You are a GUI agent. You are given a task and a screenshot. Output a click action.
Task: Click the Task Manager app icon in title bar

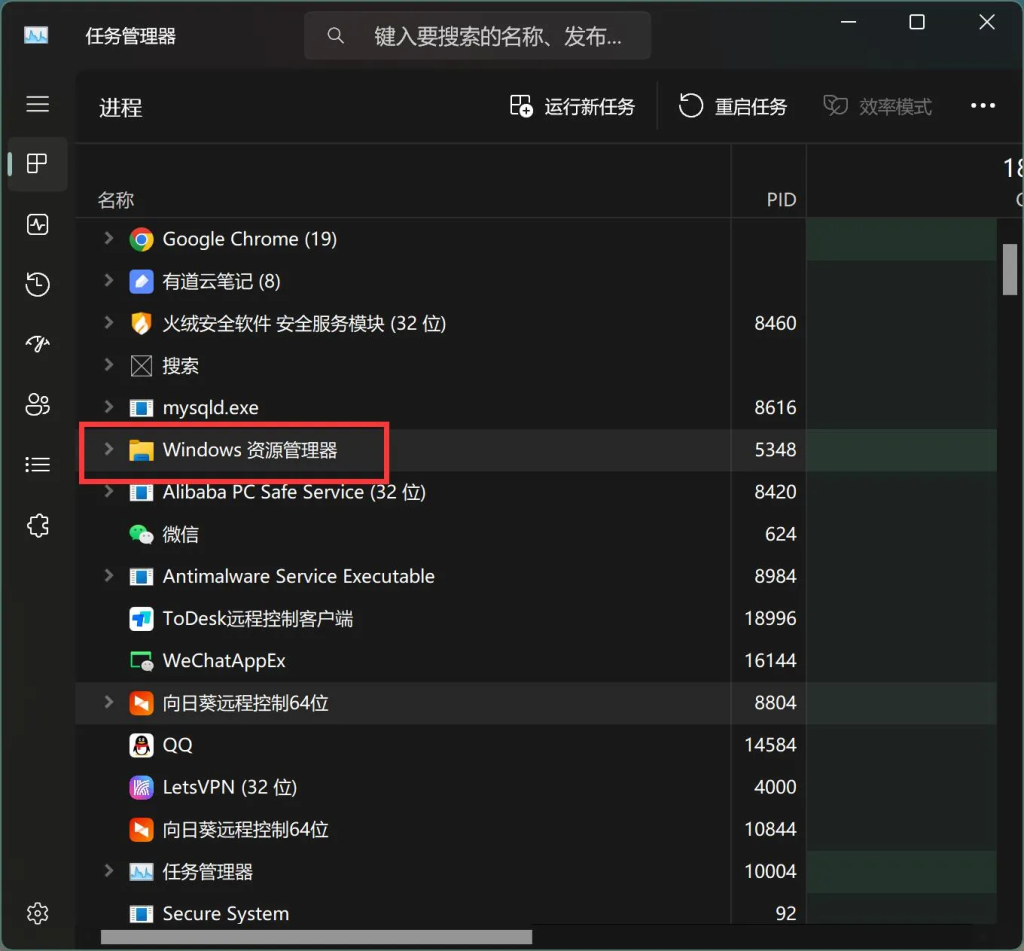[x=36, y=35]
